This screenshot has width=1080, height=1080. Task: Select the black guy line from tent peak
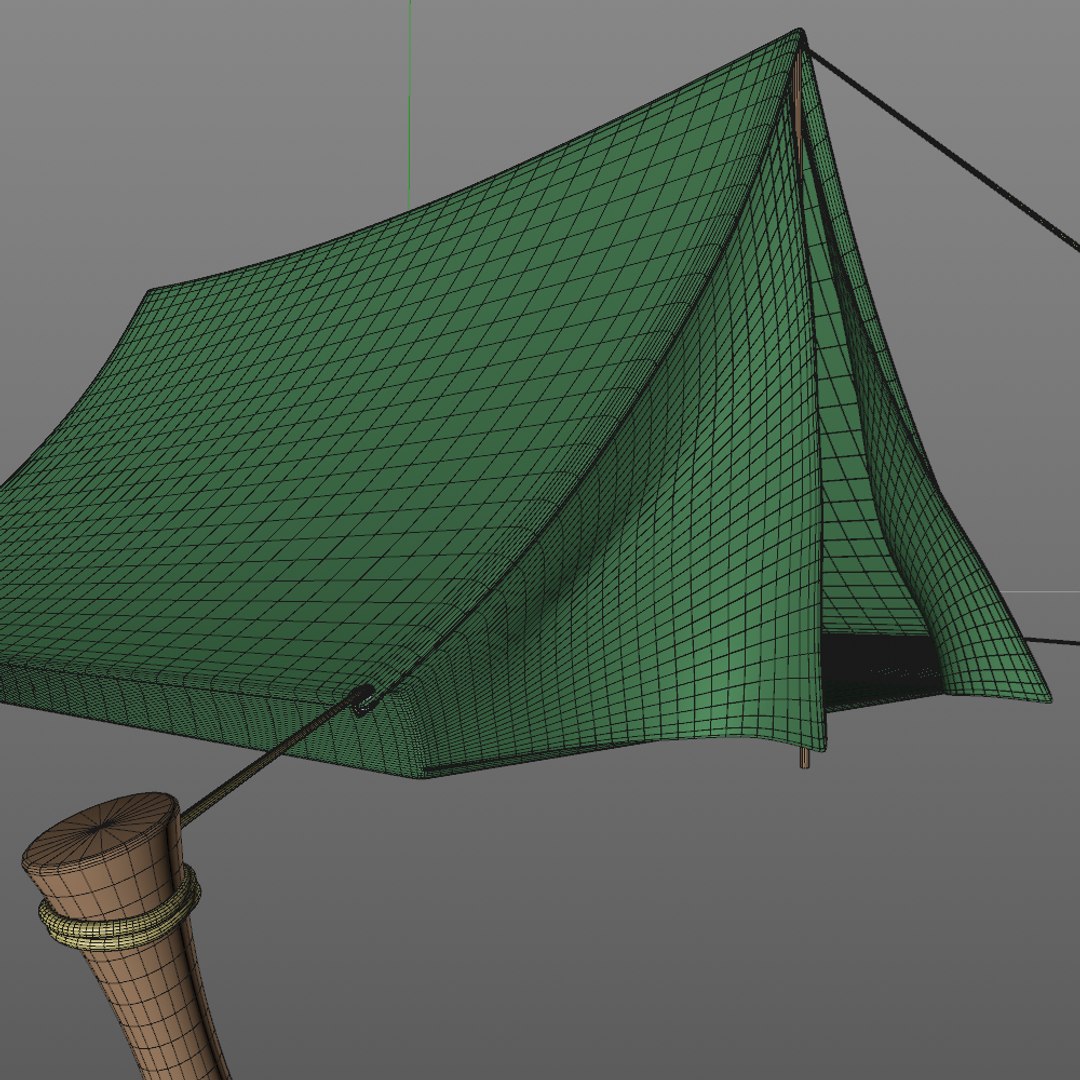click(x=944, y=148)
